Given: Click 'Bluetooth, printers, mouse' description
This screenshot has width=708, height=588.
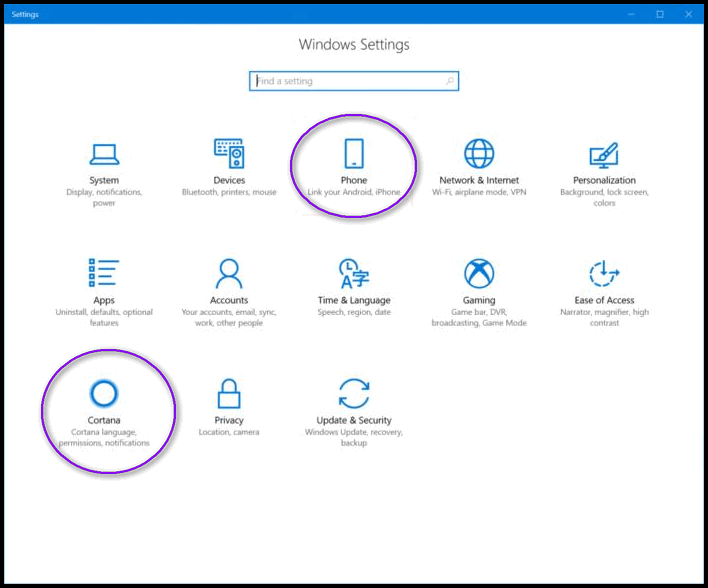Looking at the screenshot, I should (x=229, y=192).
